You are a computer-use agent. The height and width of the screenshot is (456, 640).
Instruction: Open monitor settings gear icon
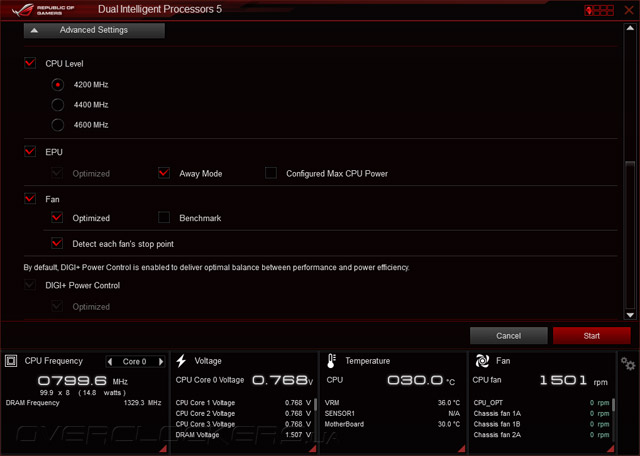tap(628, 363)
